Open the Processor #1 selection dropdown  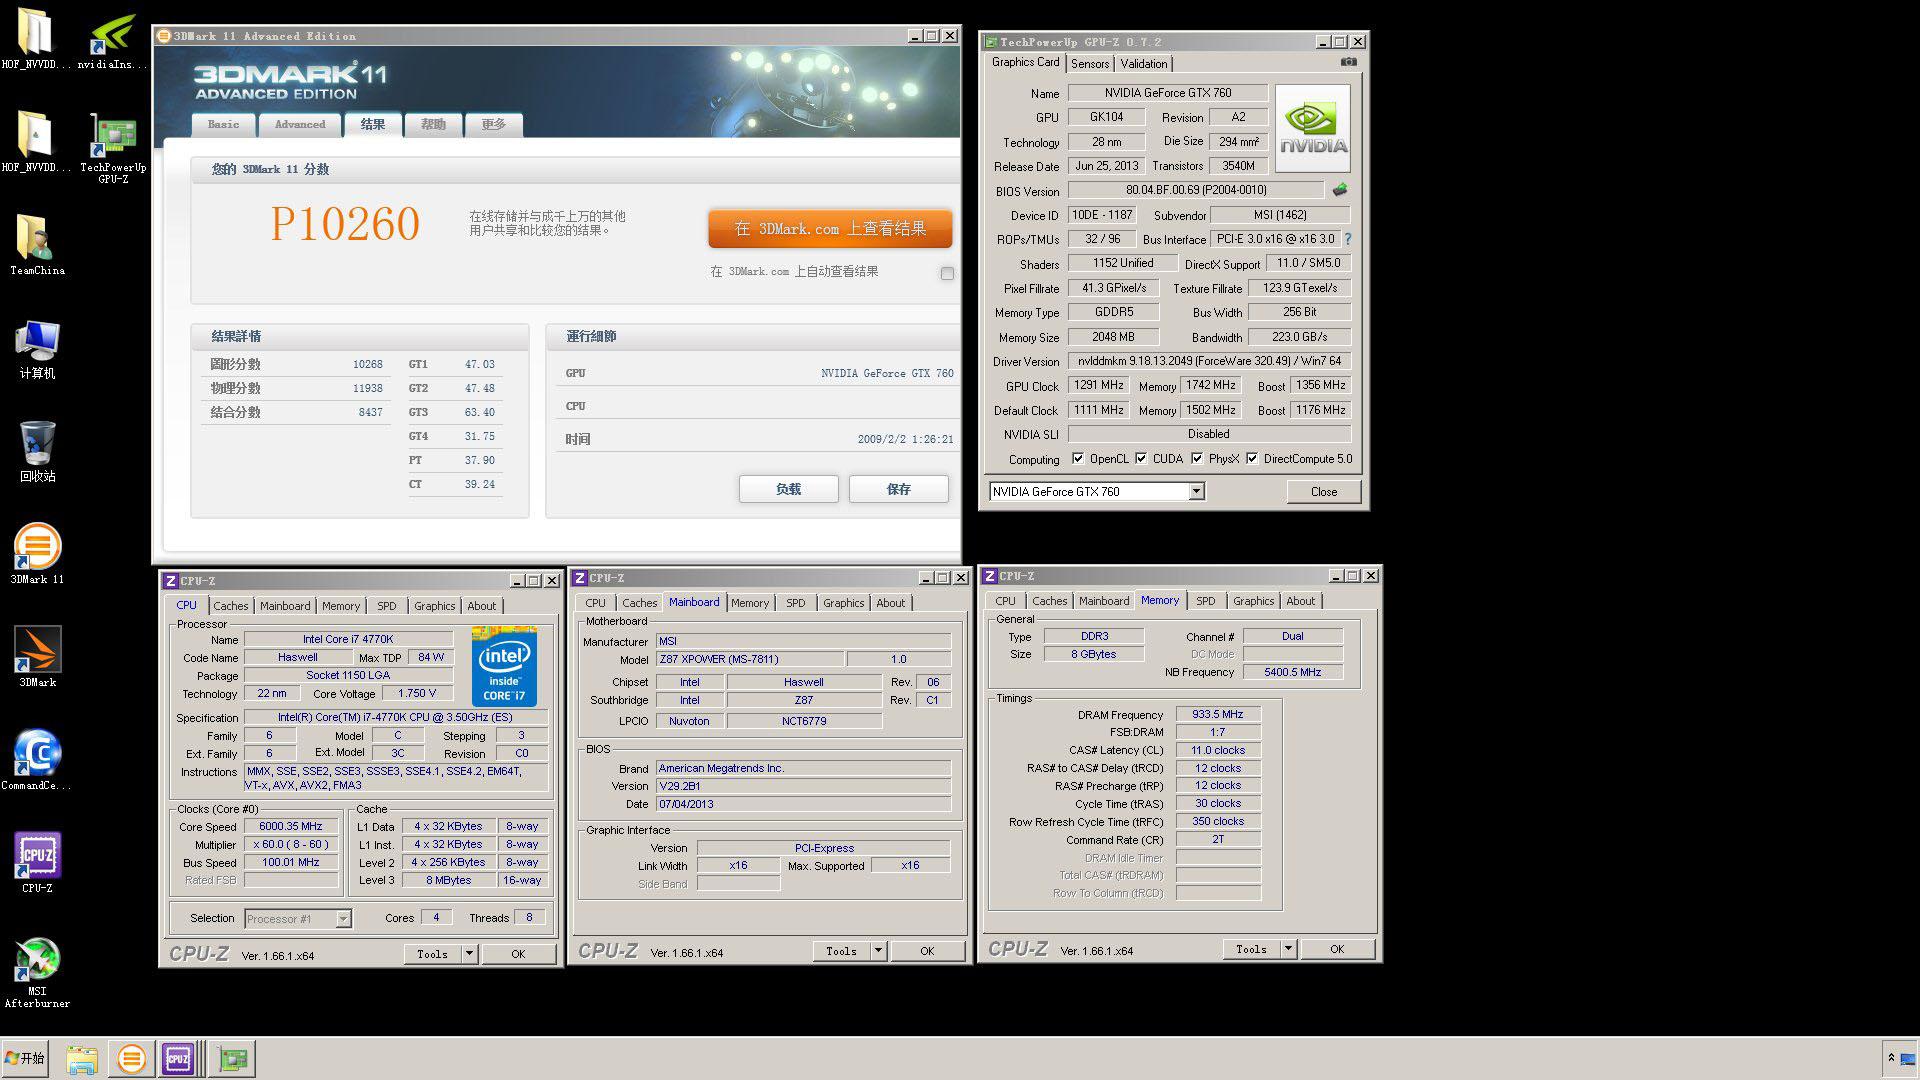click(343, 918)
